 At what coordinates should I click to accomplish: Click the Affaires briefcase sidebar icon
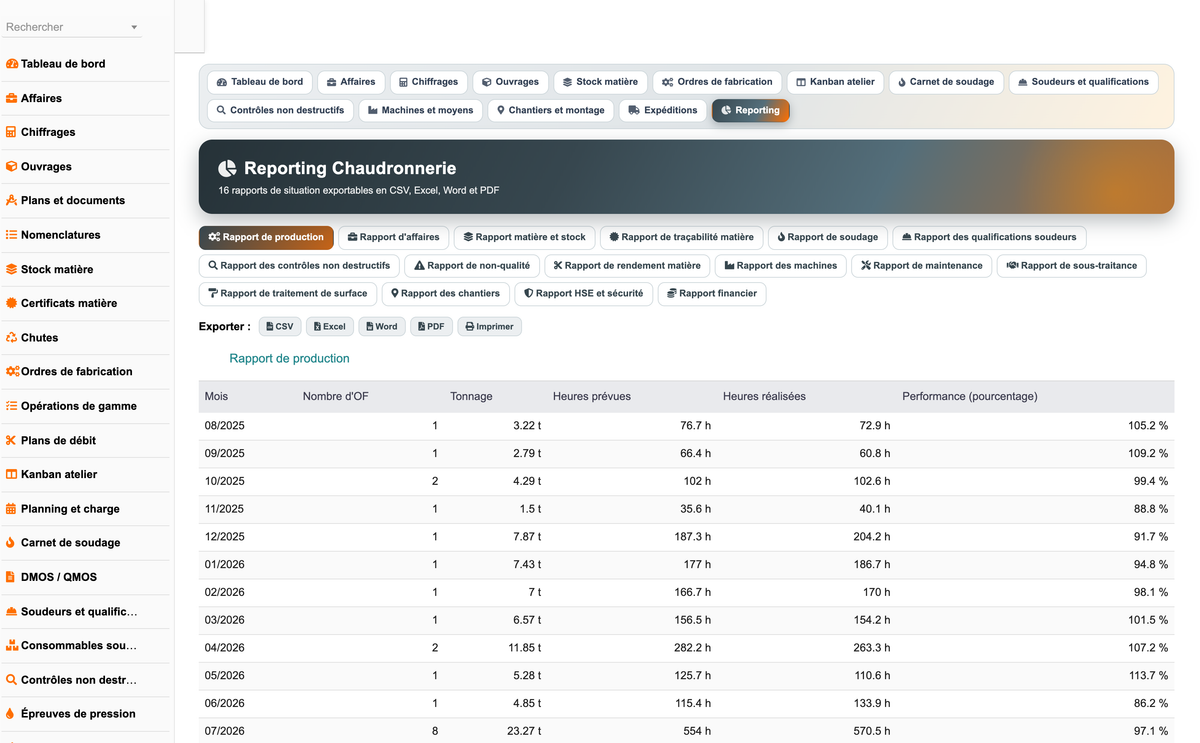pyautogui.click(x=12, y=98)
